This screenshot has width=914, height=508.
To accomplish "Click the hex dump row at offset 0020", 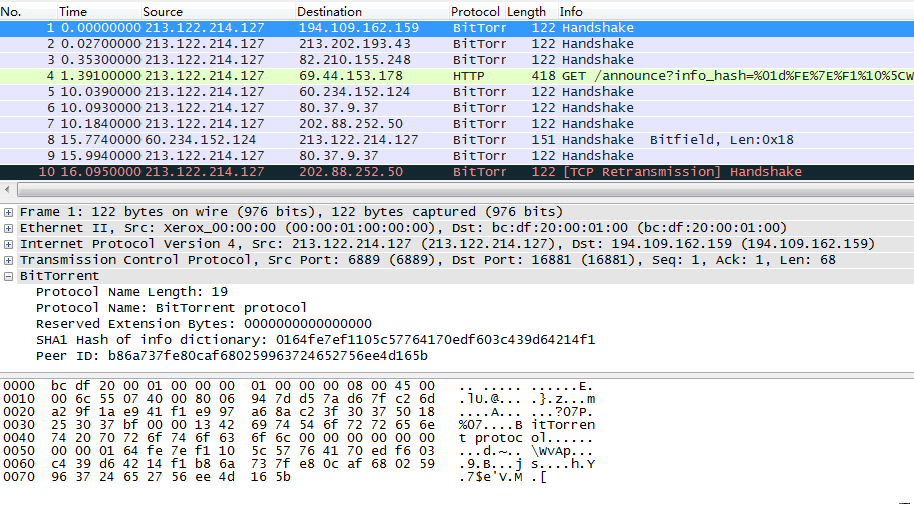I will click(x=298, y=412).
